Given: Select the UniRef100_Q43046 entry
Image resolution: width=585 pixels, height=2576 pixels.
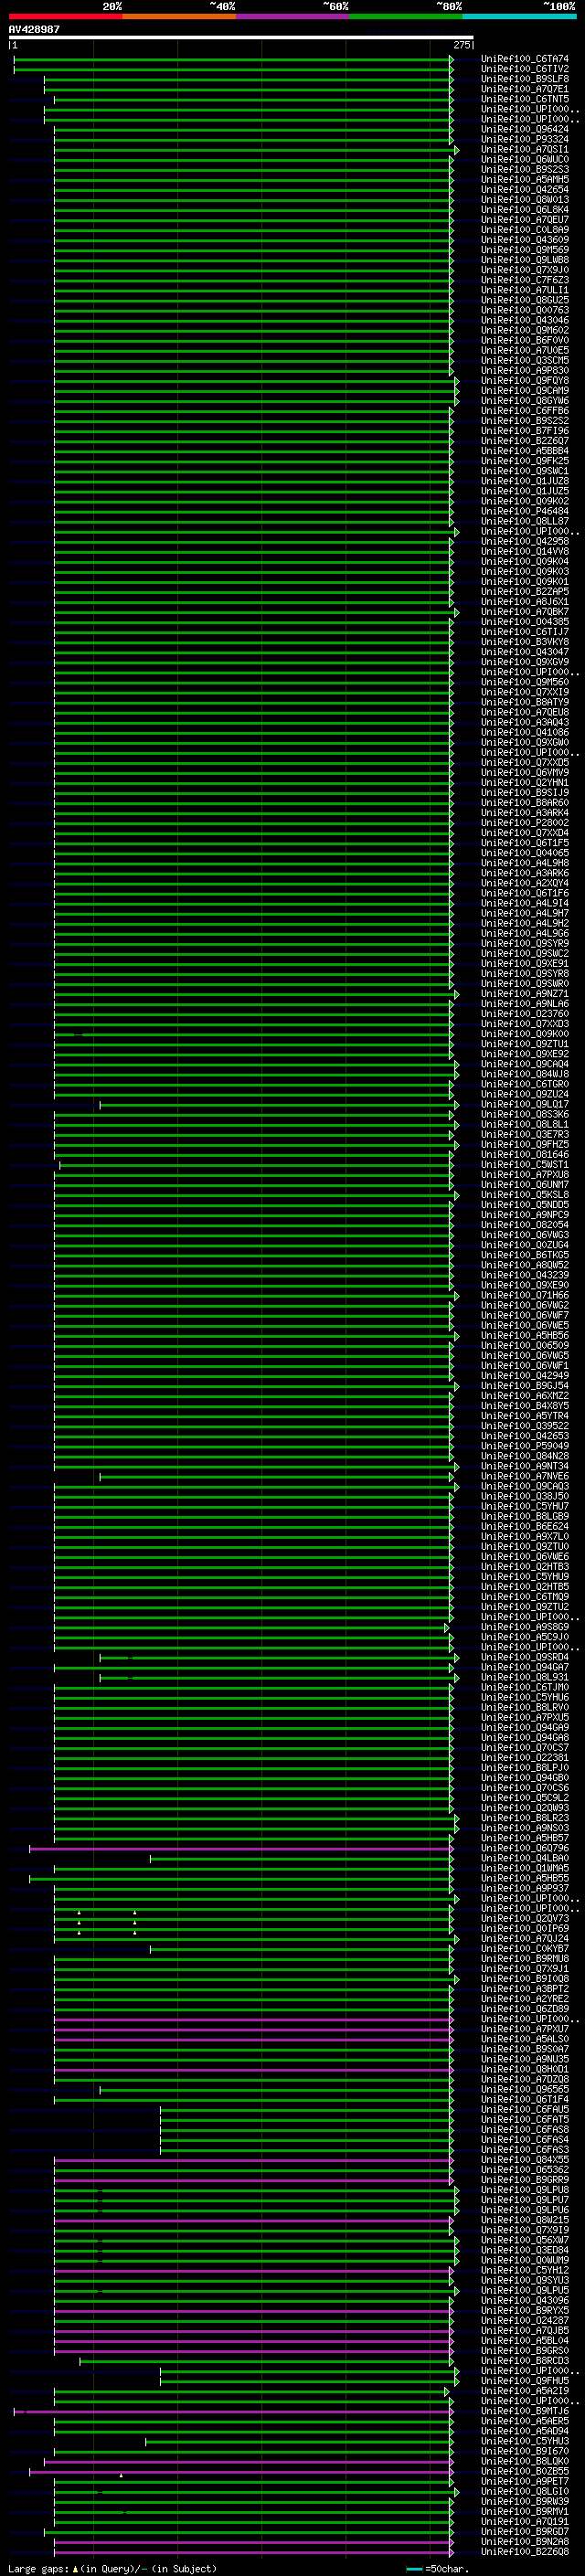Looking at the screenshot, I should click(525, 320).
